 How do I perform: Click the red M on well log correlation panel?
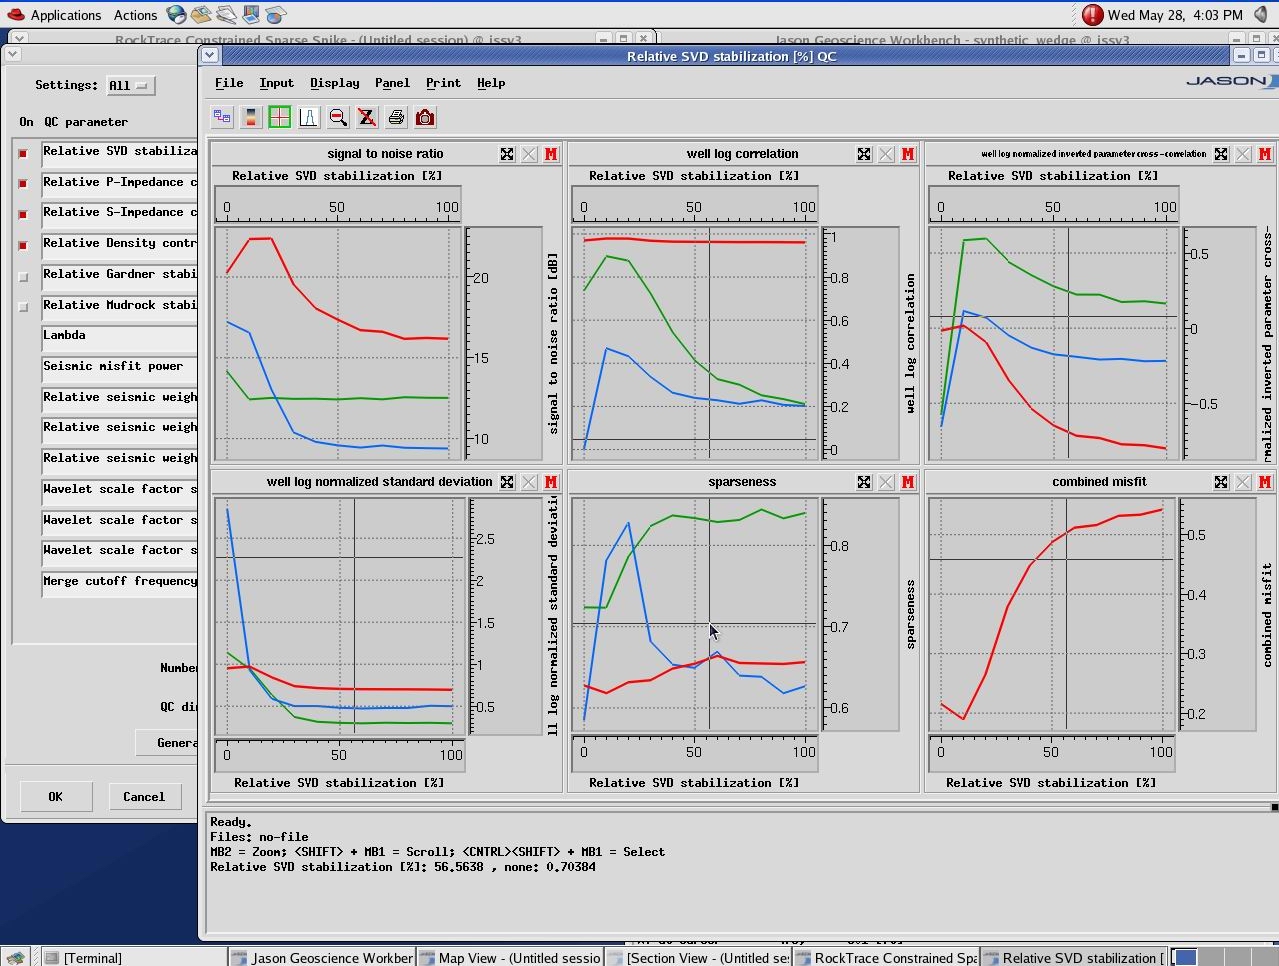[x=908, y=154]
